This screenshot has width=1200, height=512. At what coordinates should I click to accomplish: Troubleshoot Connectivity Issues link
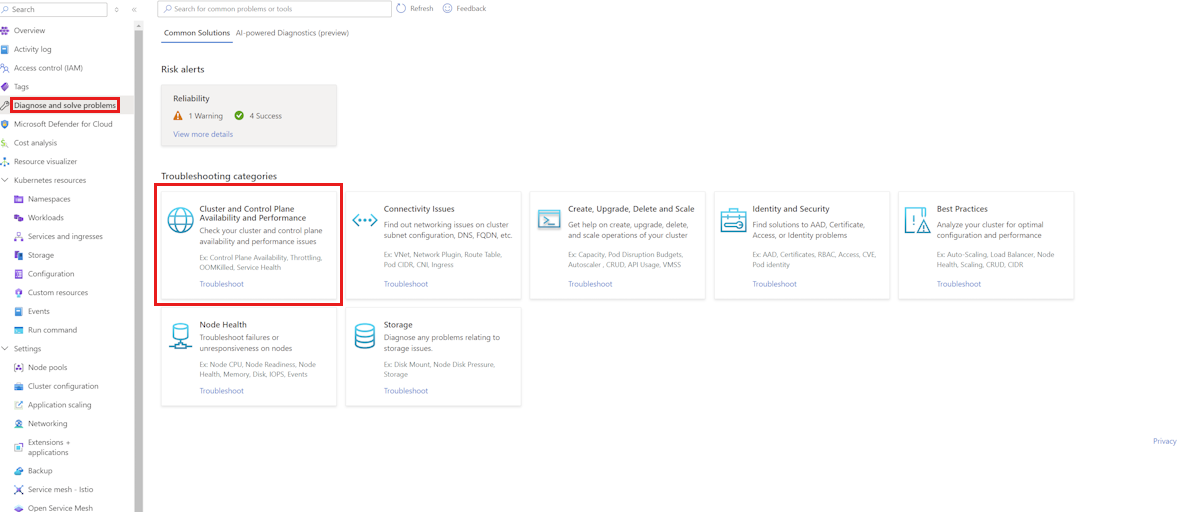[406, 284]
